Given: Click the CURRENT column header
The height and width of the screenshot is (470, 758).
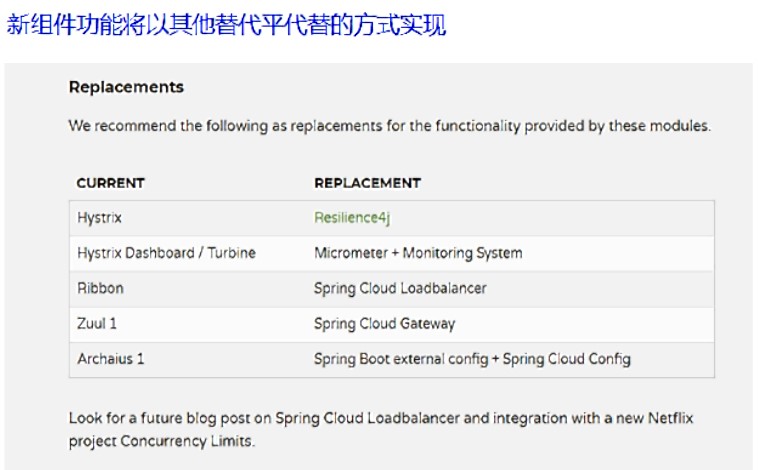Looking at the screenshot, I should coord(111,183).
